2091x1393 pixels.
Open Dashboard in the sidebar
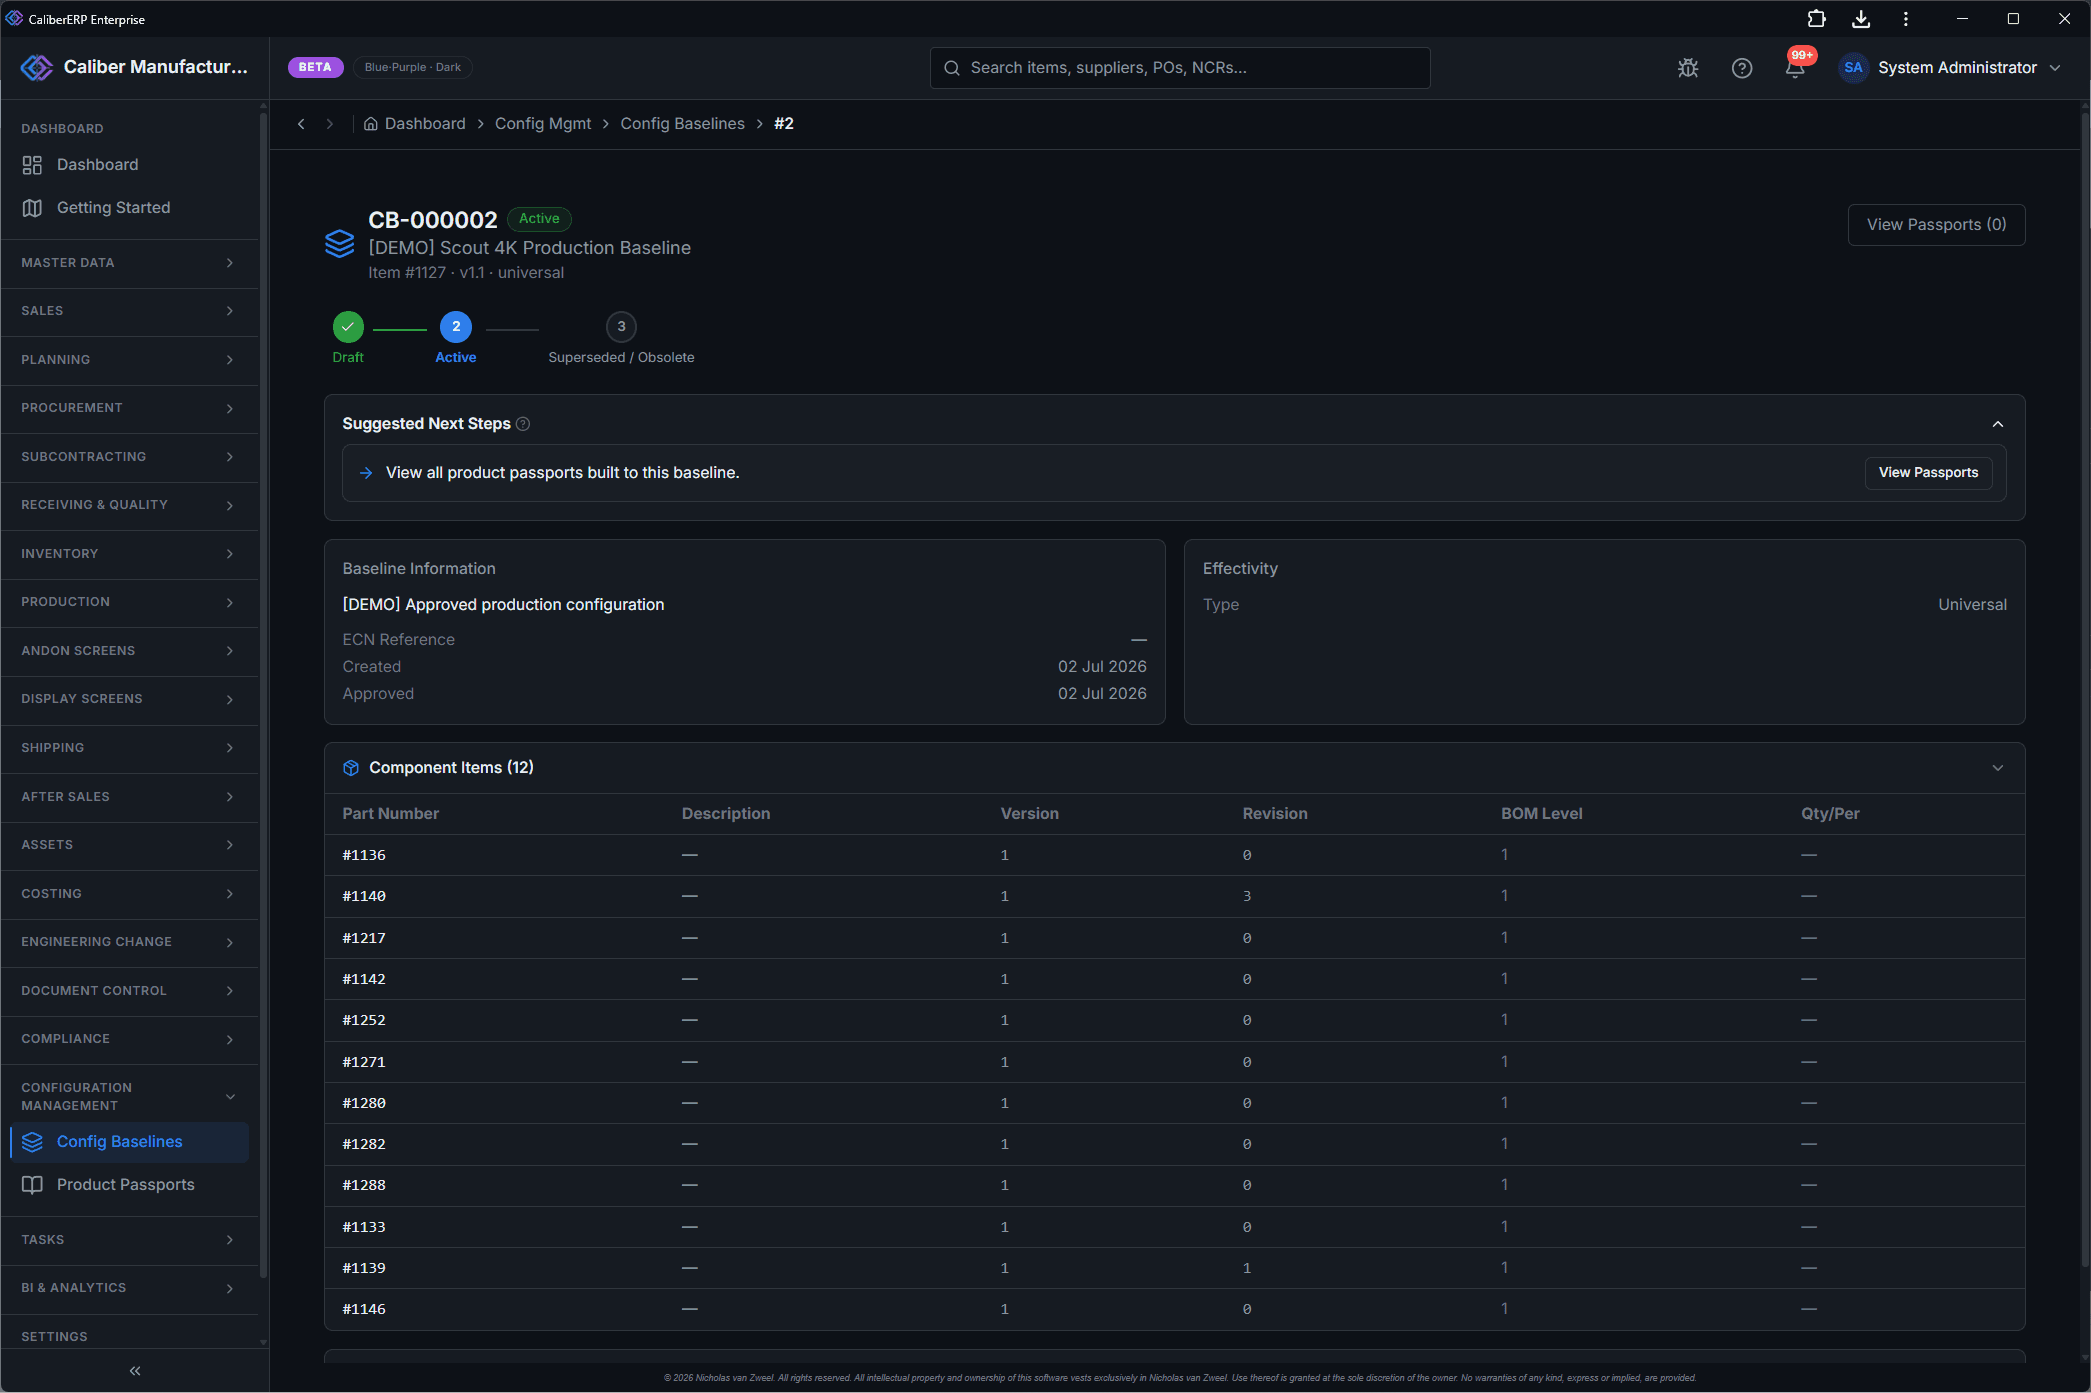[x=129, y=165]
